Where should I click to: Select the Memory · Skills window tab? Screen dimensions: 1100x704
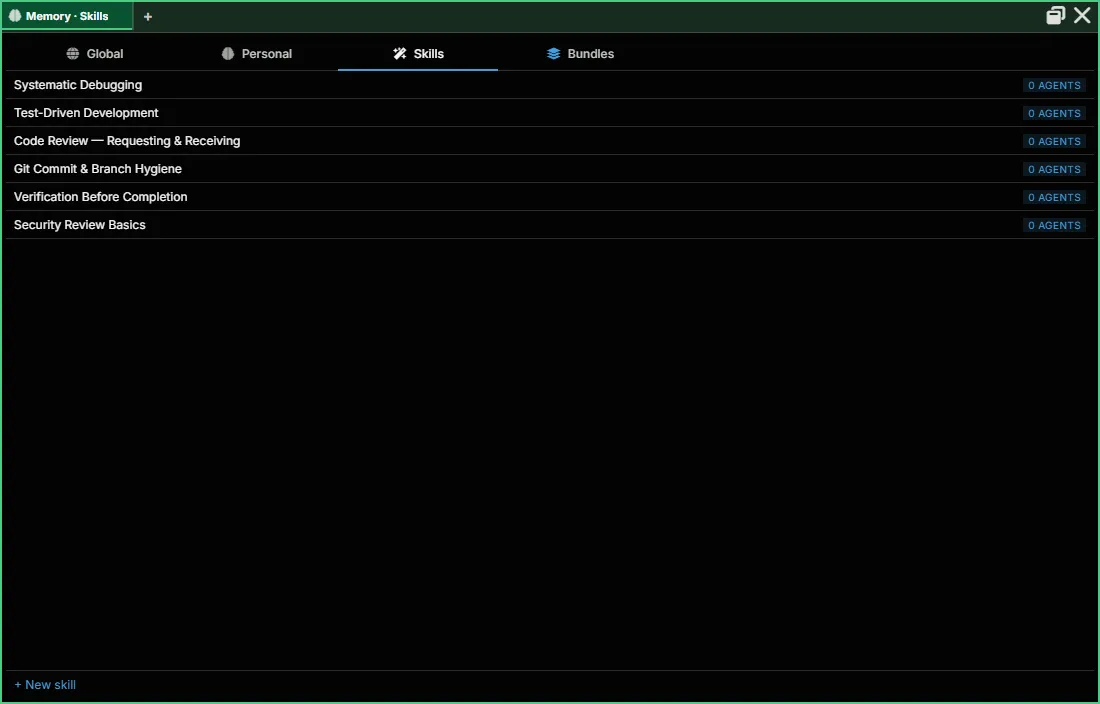tap(67, 16)
